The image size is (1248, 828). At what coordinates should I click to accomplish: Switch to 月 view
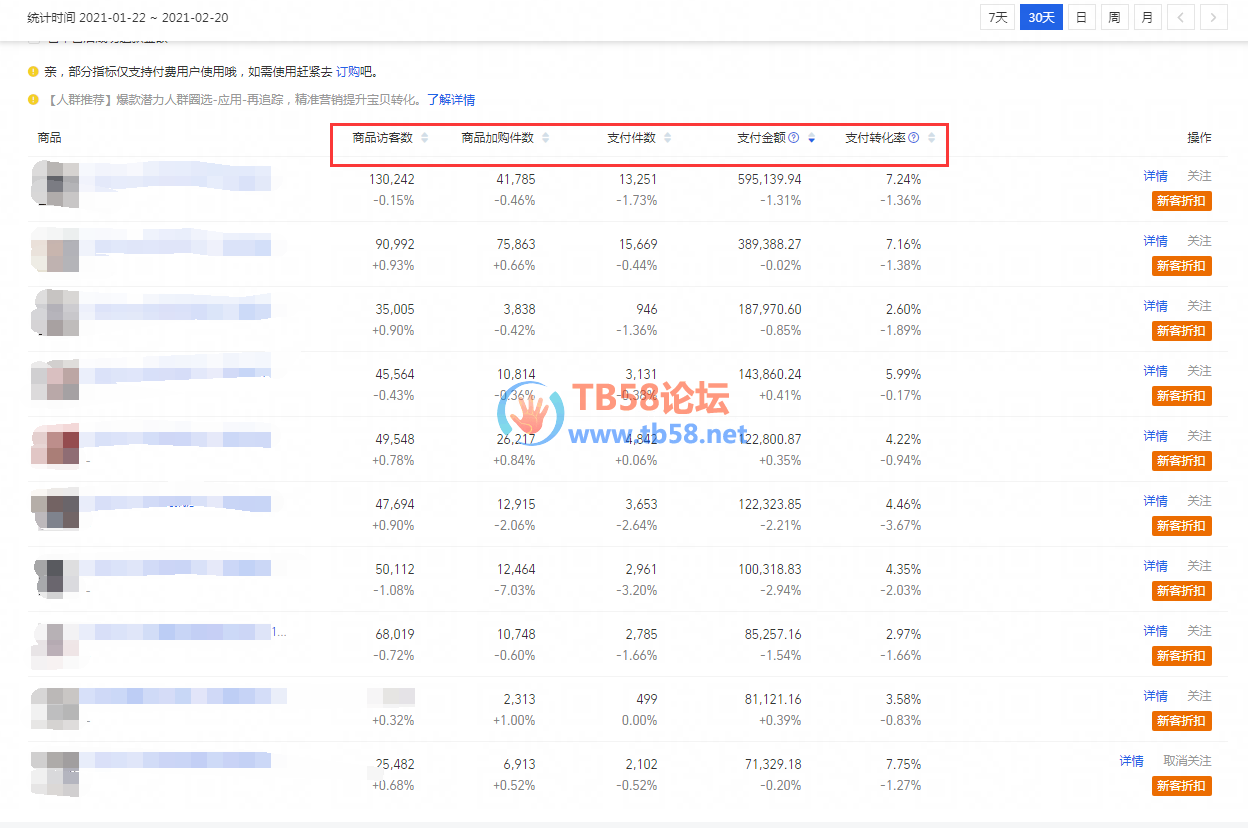(x=1147, y=17)
